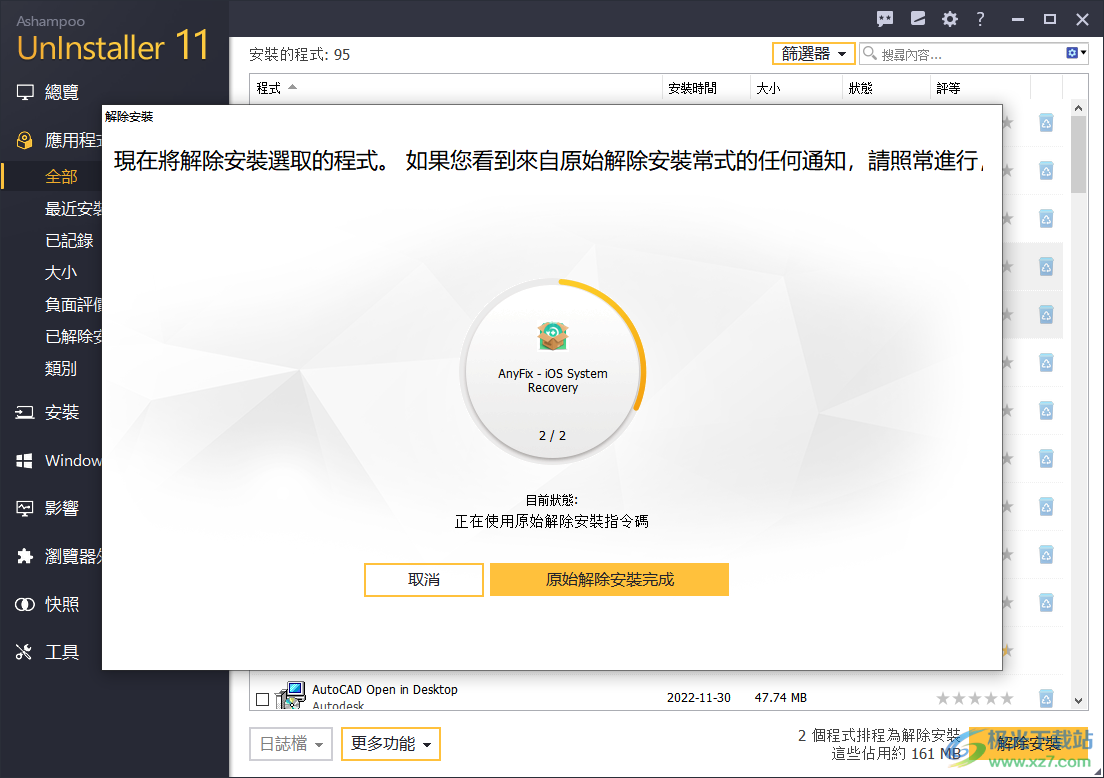Click the AutoCAD Open in Desktop uninstall bin icon
The image size is (1104, 778).
coord(1046,698)
